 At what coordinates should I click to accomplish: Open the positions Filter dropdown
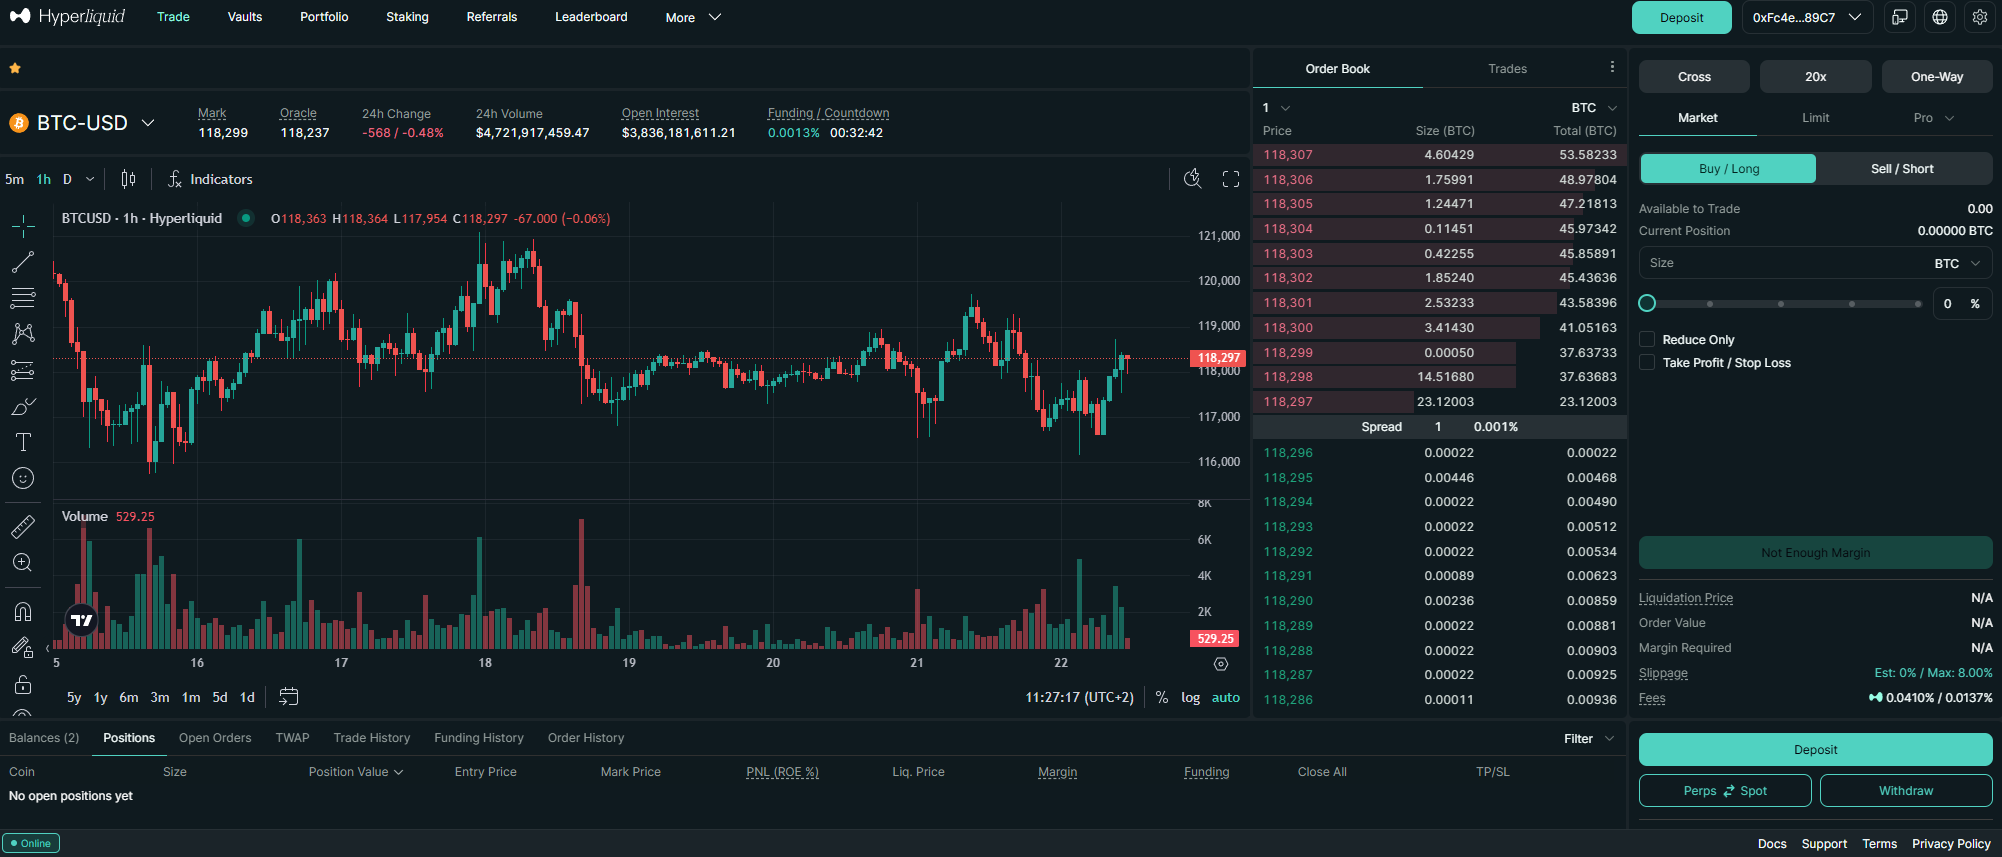coord(1589,738)
